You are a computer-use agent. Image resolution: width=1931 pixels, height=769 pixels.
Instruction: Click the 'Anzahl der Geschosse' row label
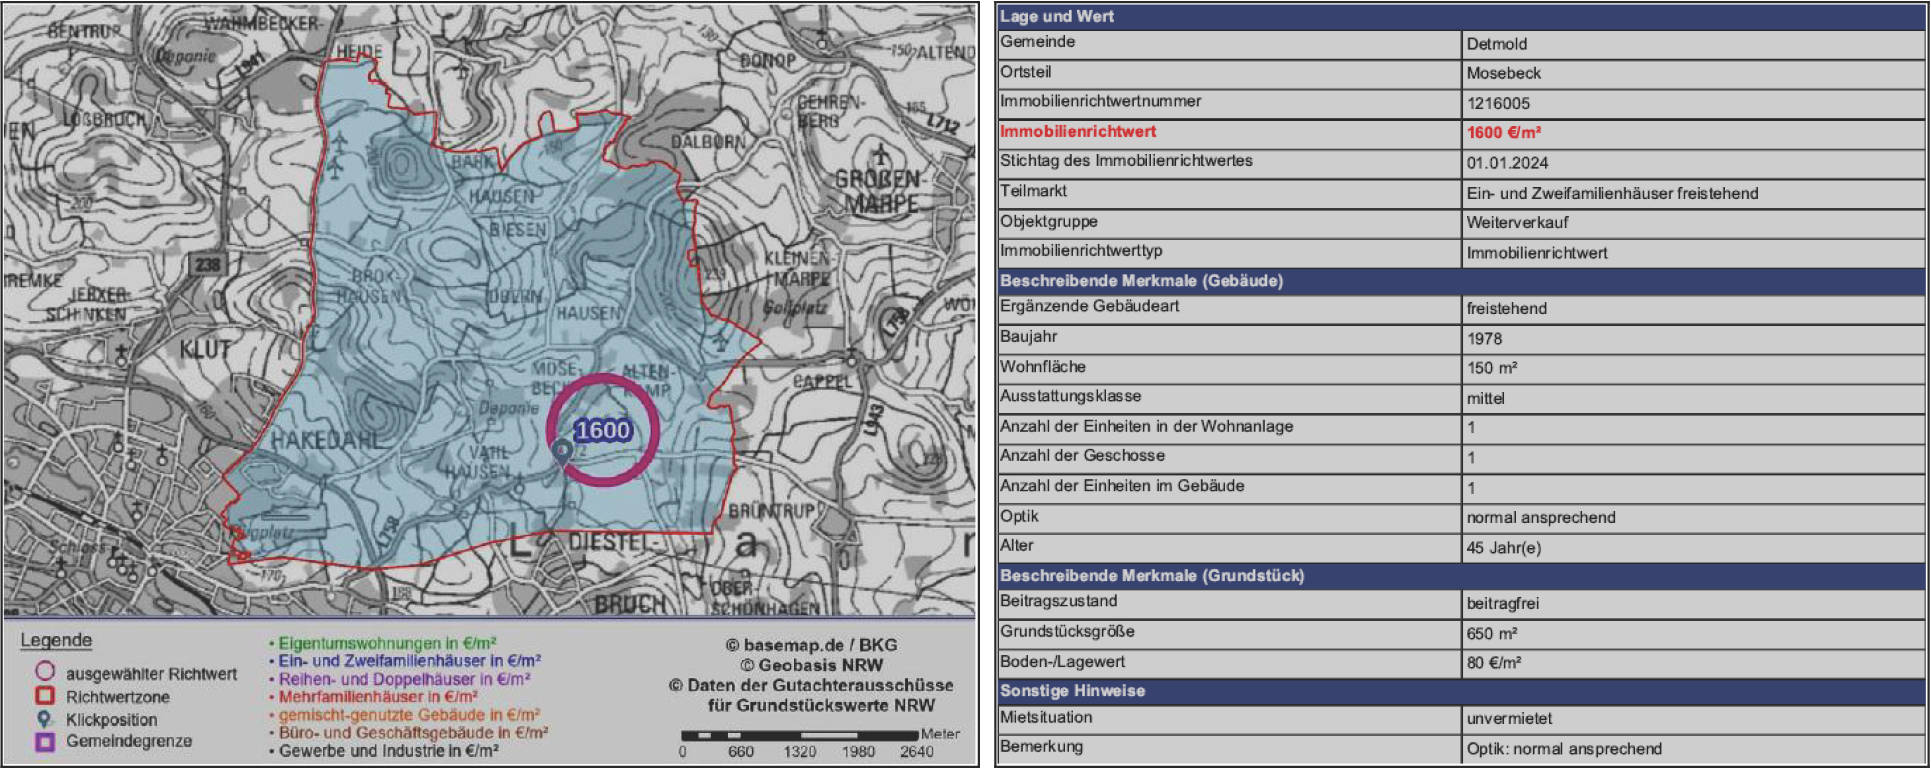click(x=1082, y=455)
